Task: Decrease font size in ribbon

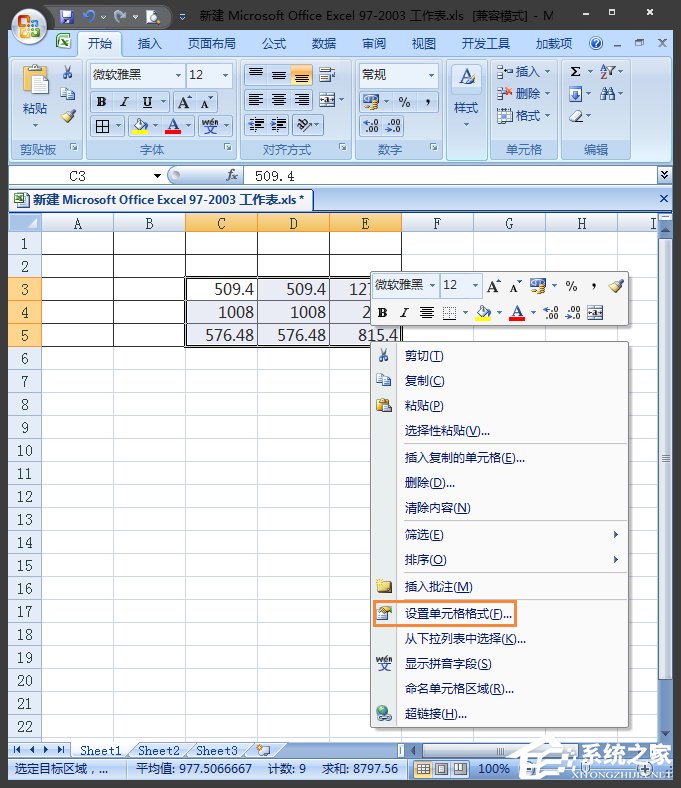Action: (x=206, y=103)
